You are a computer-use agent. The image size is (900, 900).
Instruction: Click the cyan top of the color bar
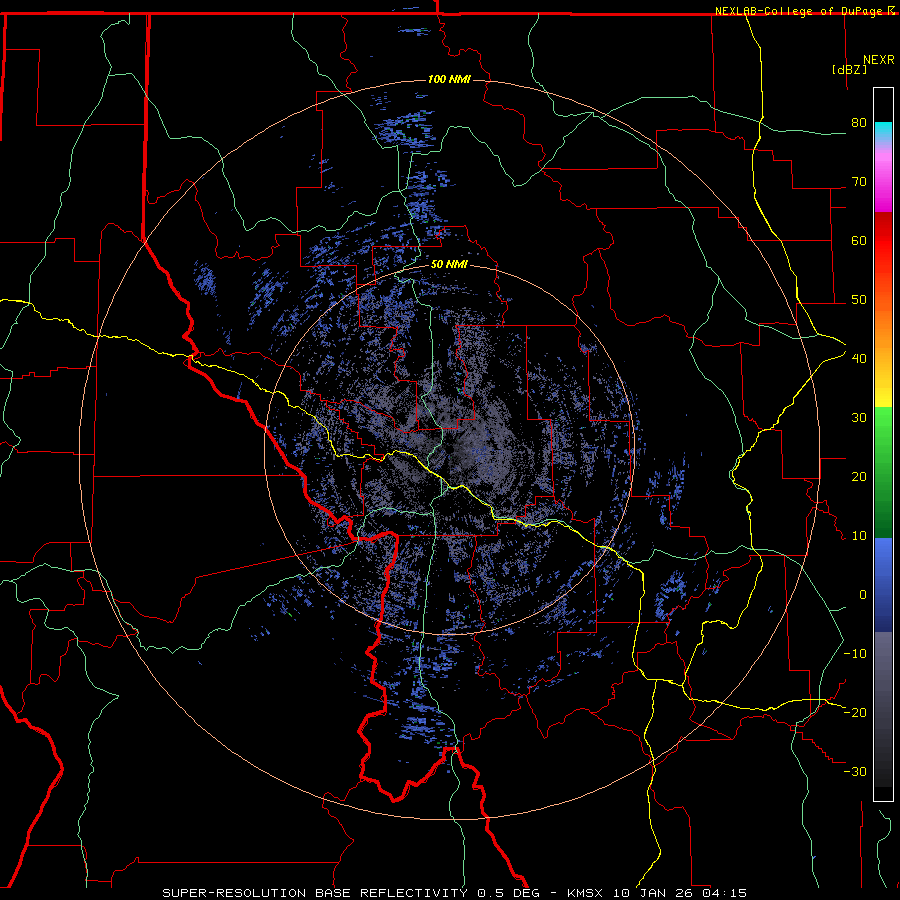pos(883,131)
